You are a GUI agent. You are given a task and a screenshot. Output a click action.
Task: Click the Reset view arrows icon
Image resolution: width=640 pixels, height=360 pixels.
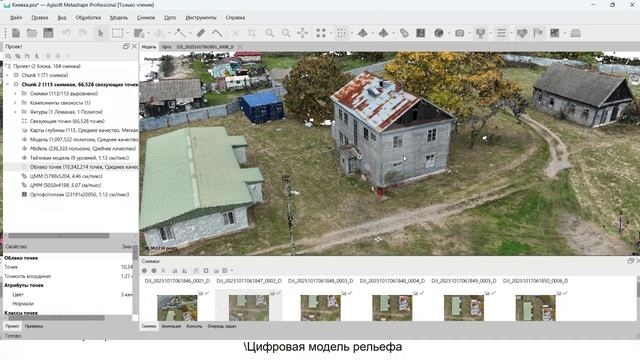pos(303,33)
